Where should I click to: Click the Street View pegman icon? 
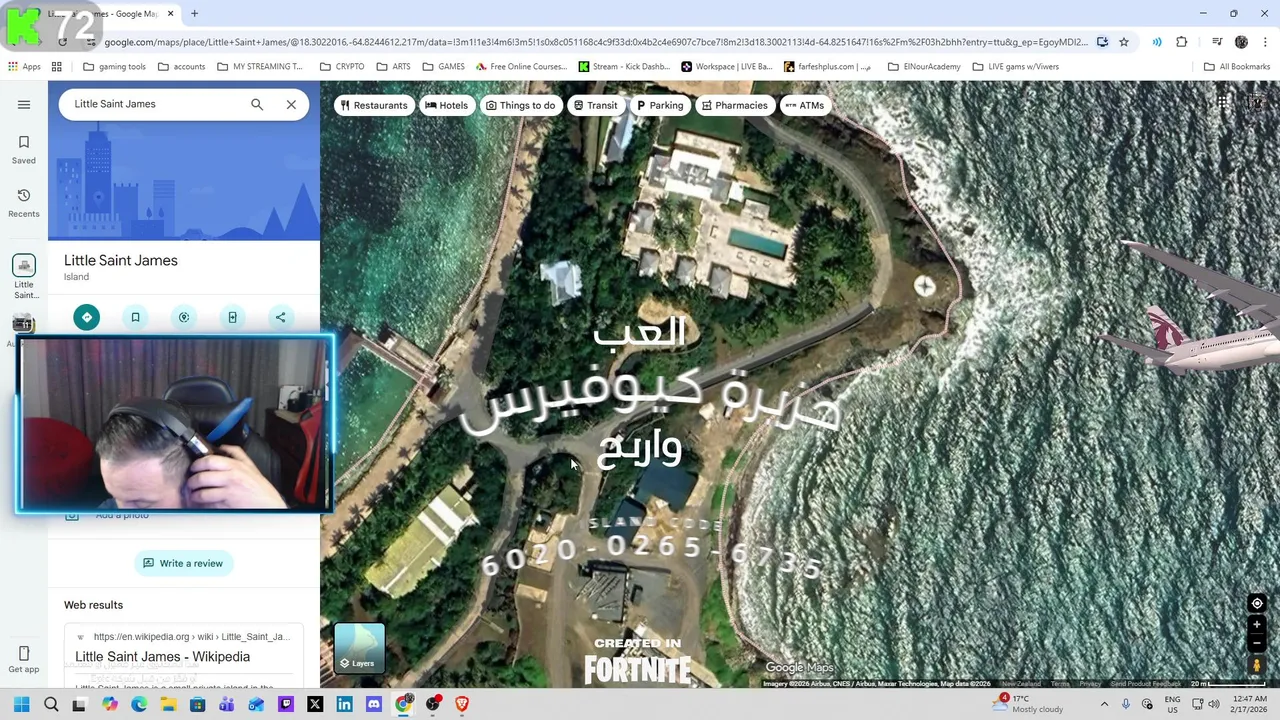coord(1257,665)
